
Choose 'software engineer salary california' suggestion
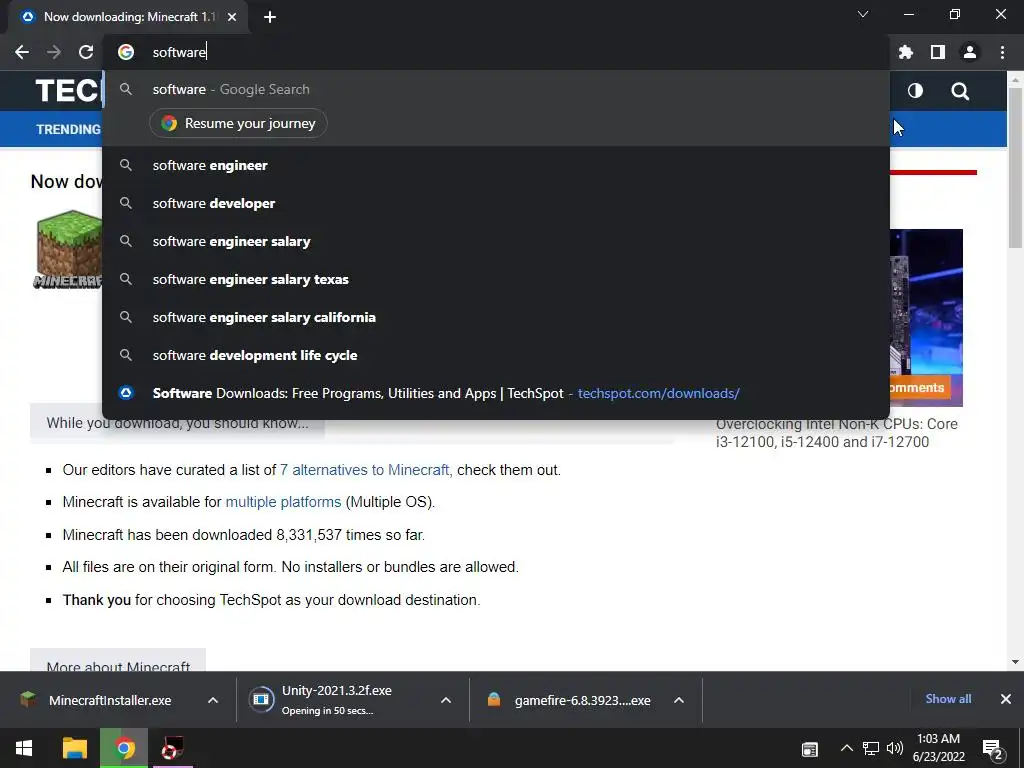[x=496, y=317]
